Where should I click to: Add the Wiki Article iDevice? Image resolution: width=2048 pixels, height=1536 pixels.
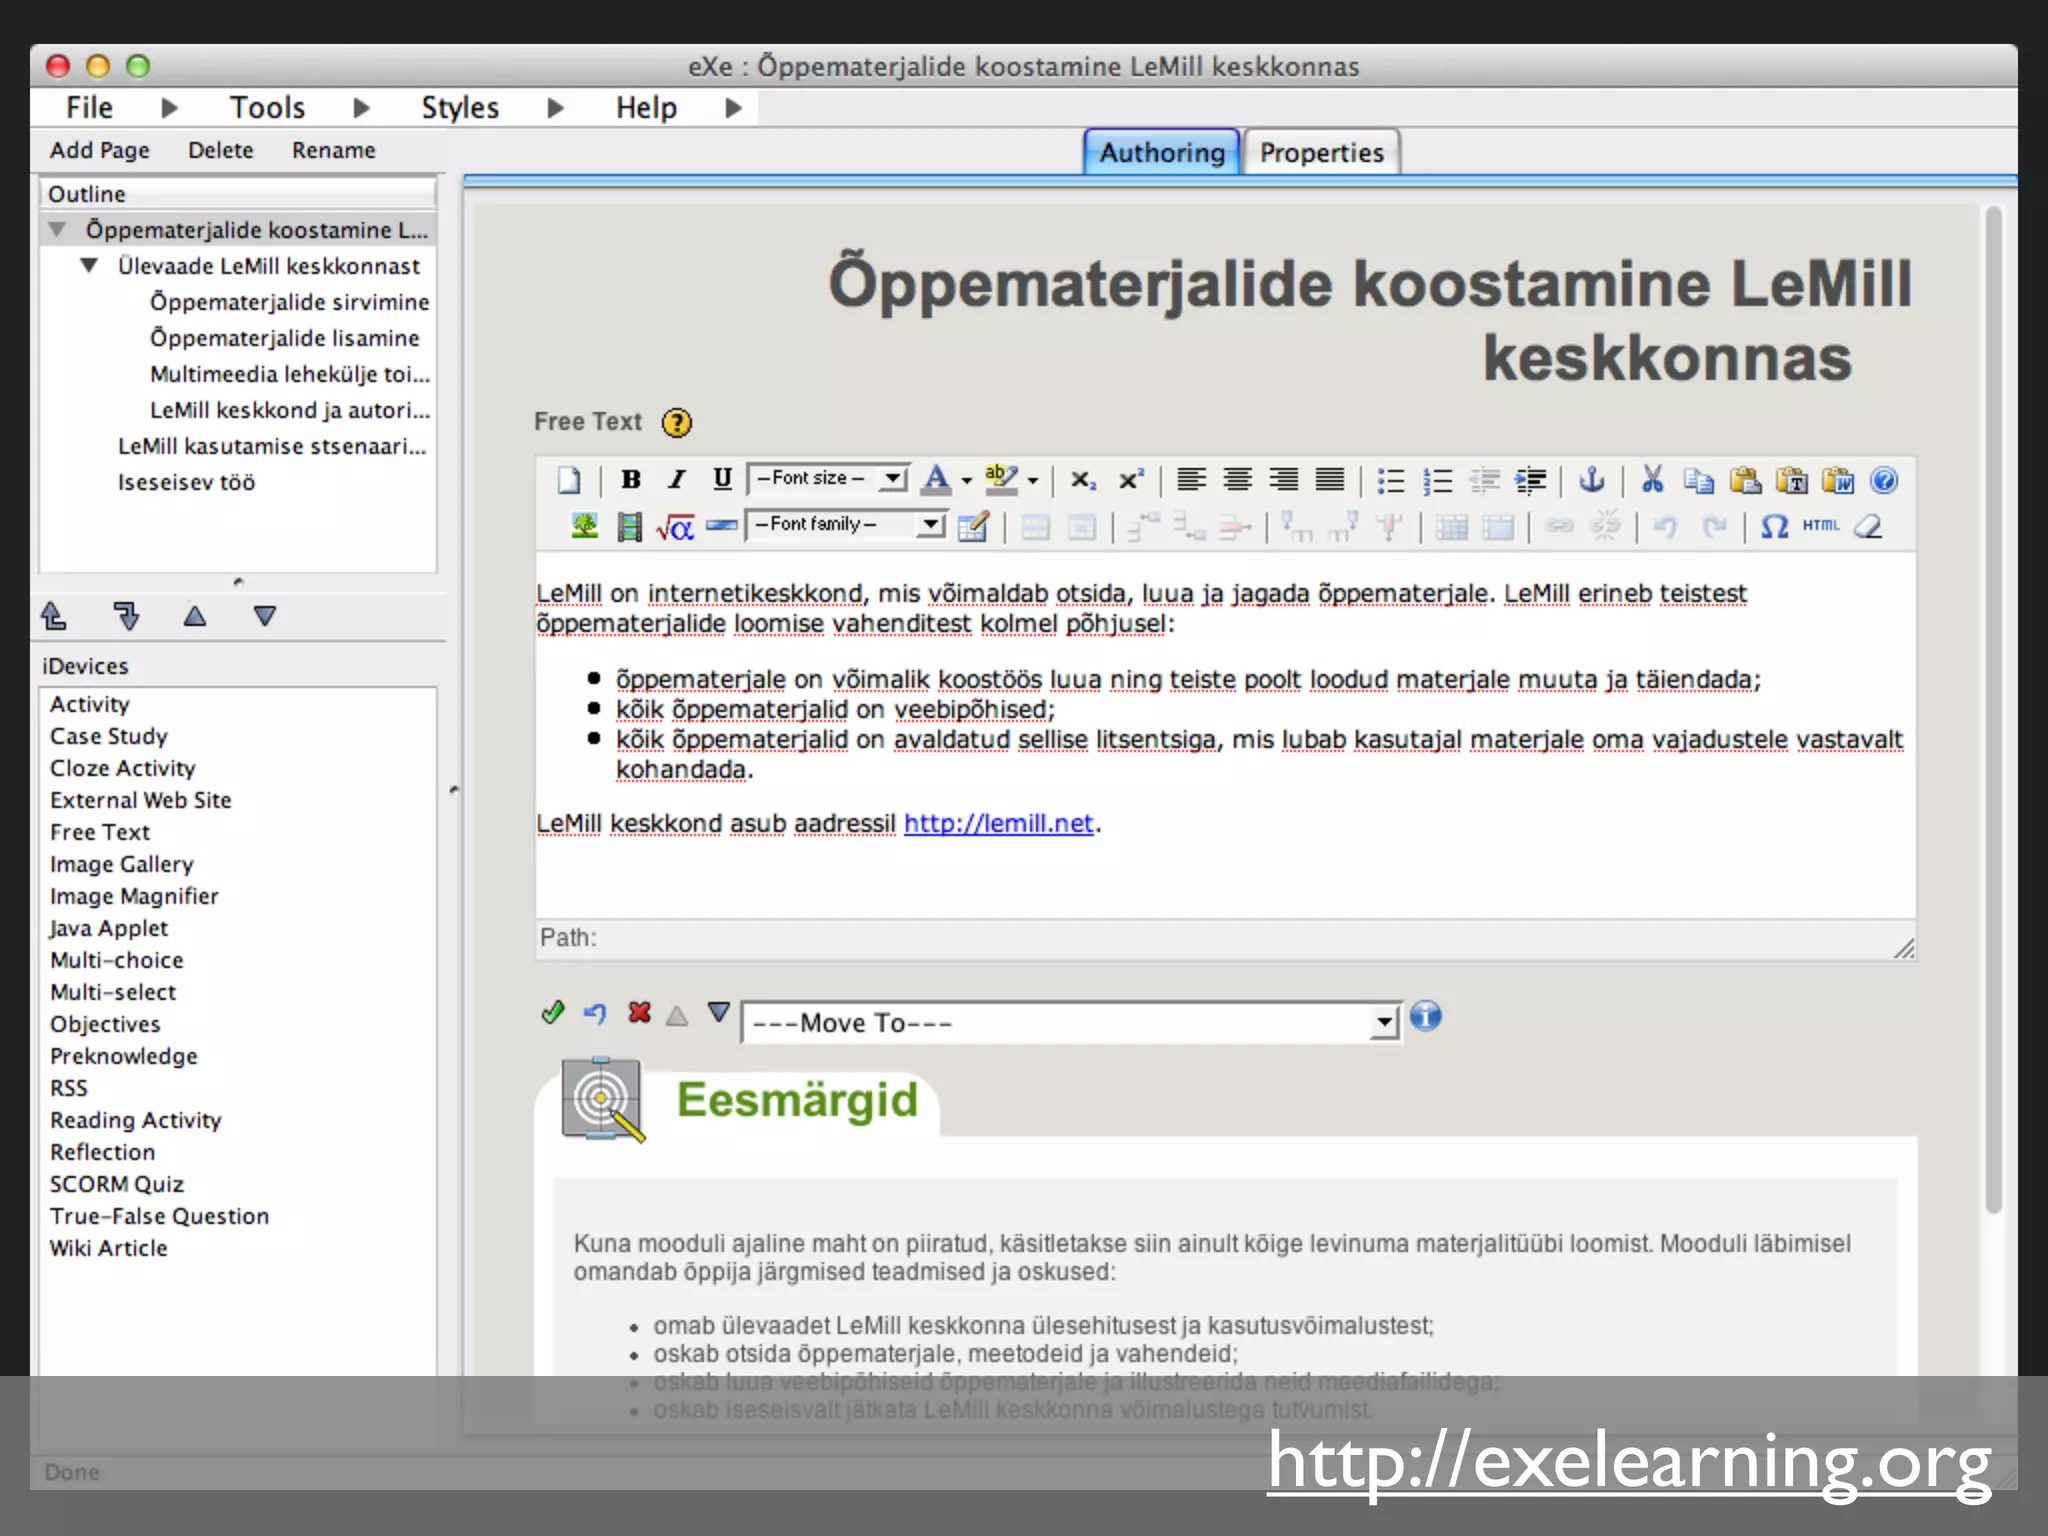pos(109,1248)
